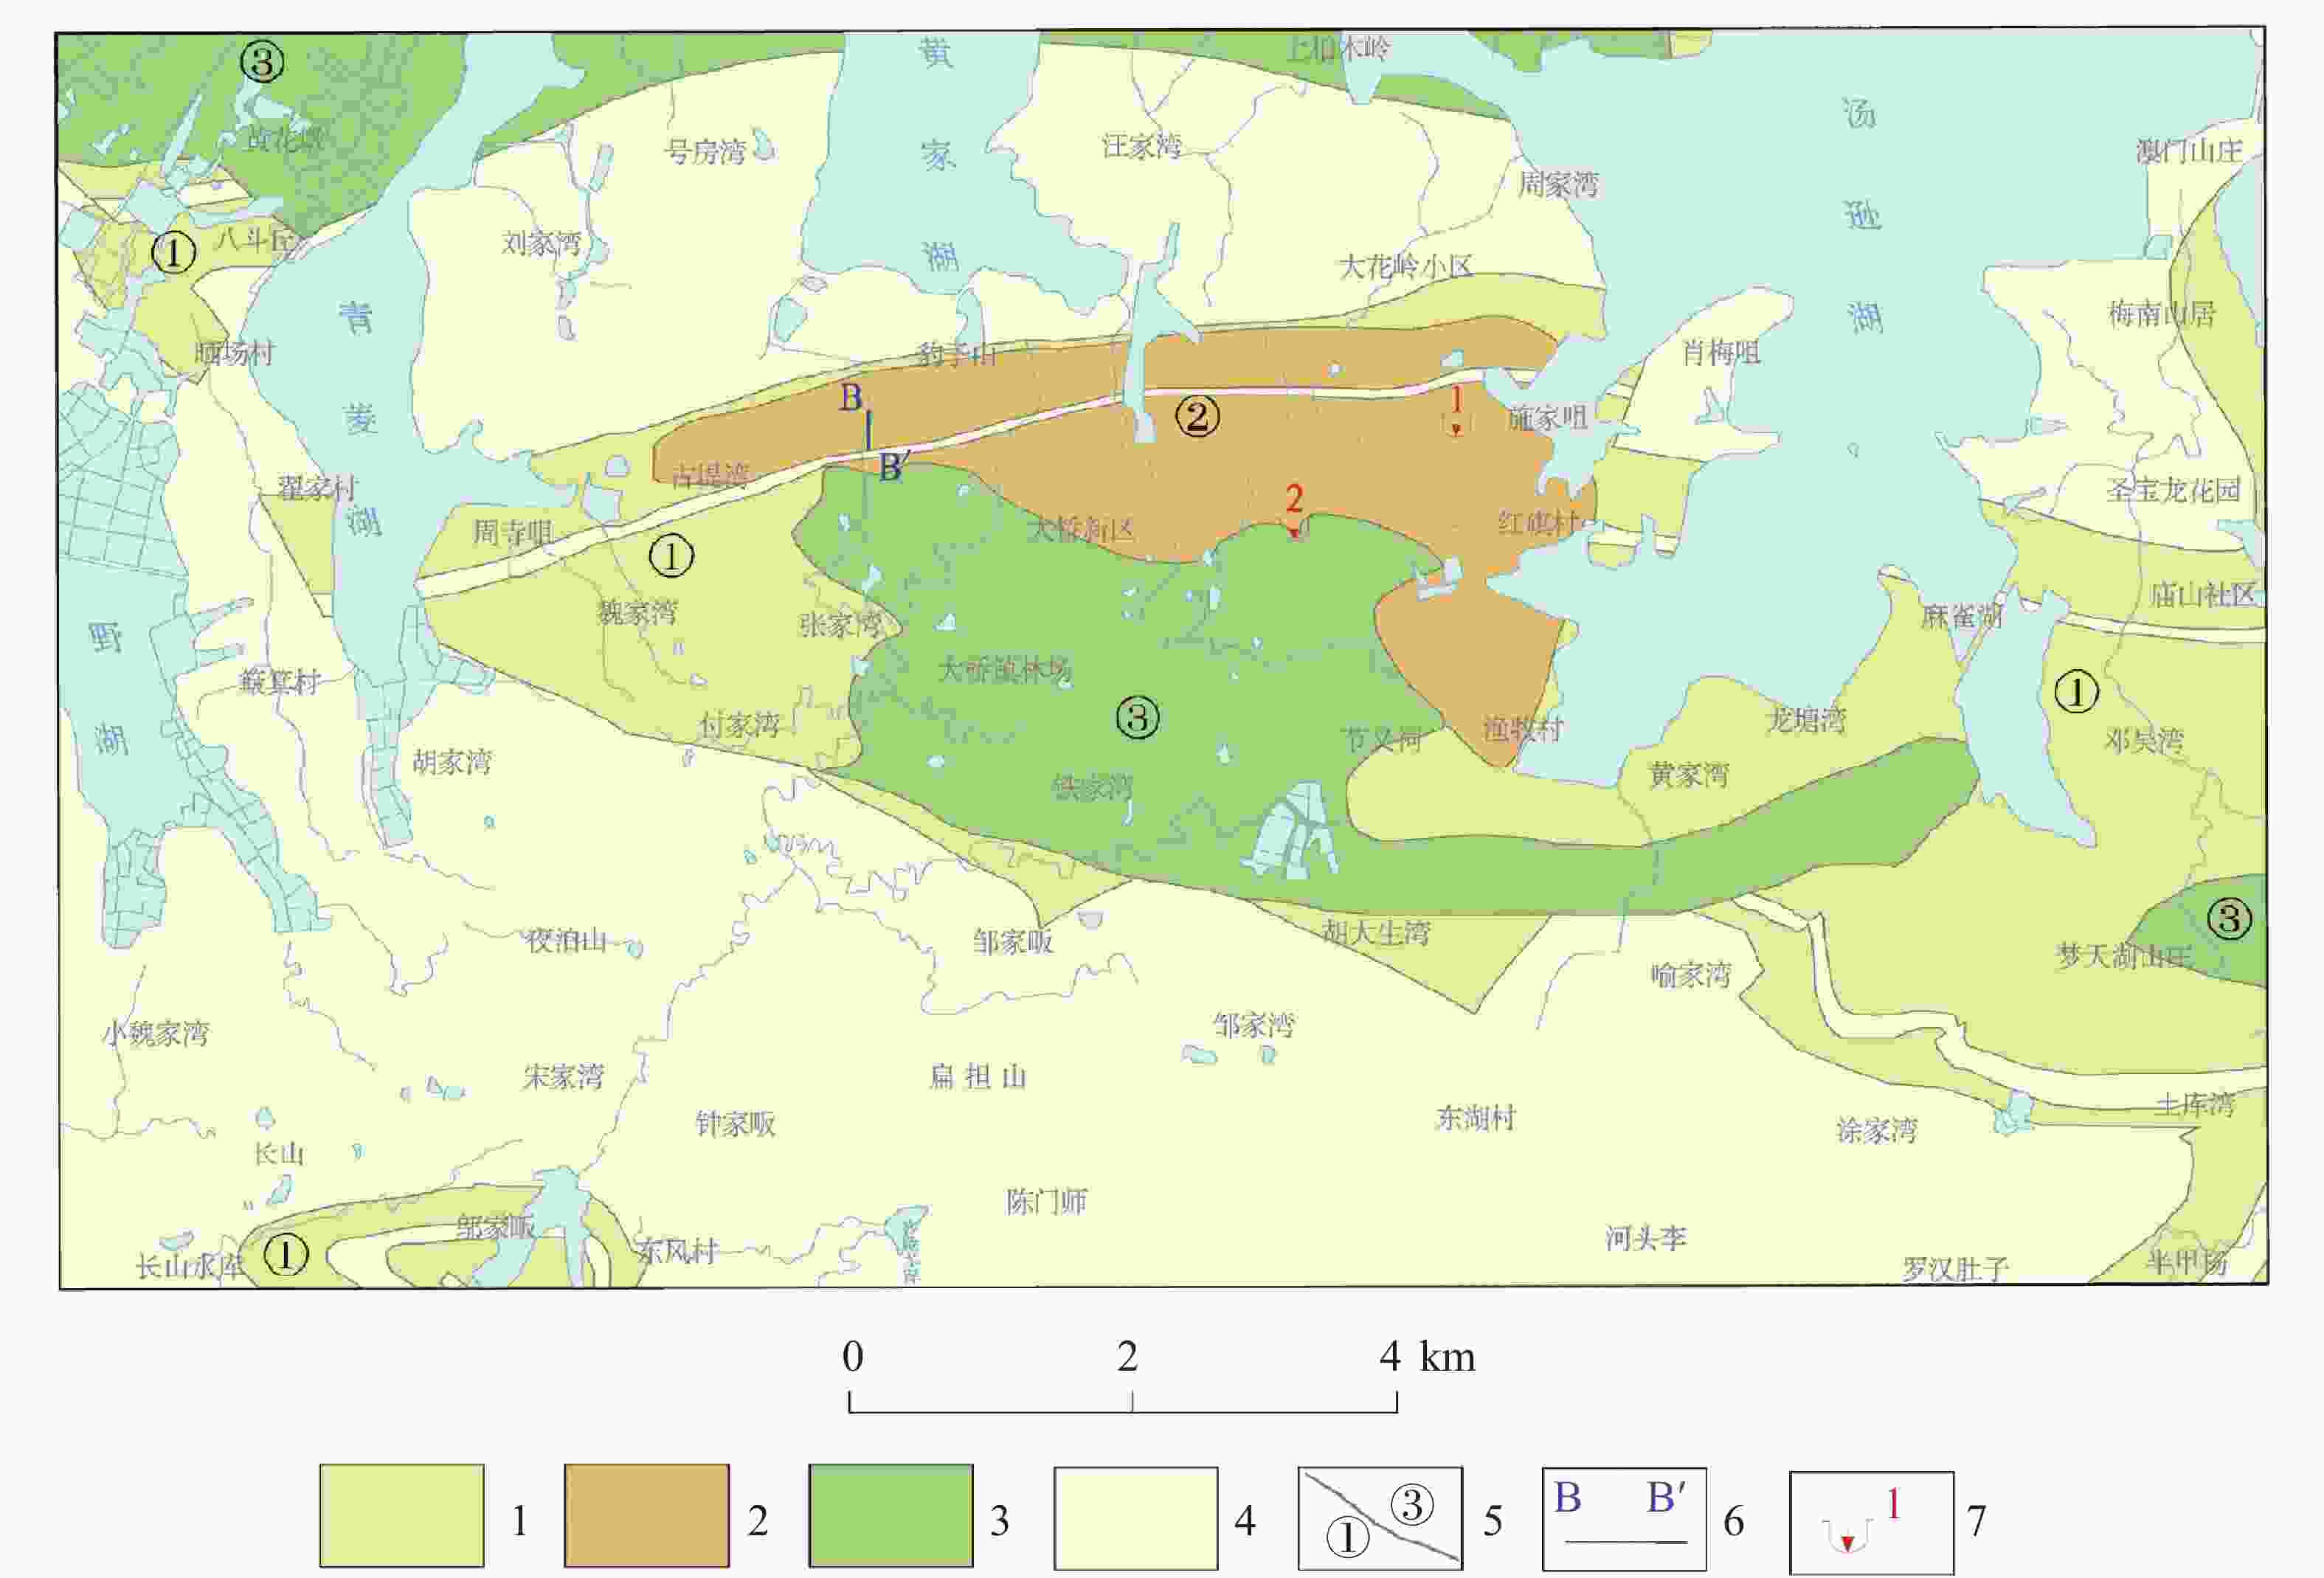Image resolution: width=2324 pixels, height=1578 pixels.
Task: Click circled ③ at the top-left corner
Action: (262, 62)
